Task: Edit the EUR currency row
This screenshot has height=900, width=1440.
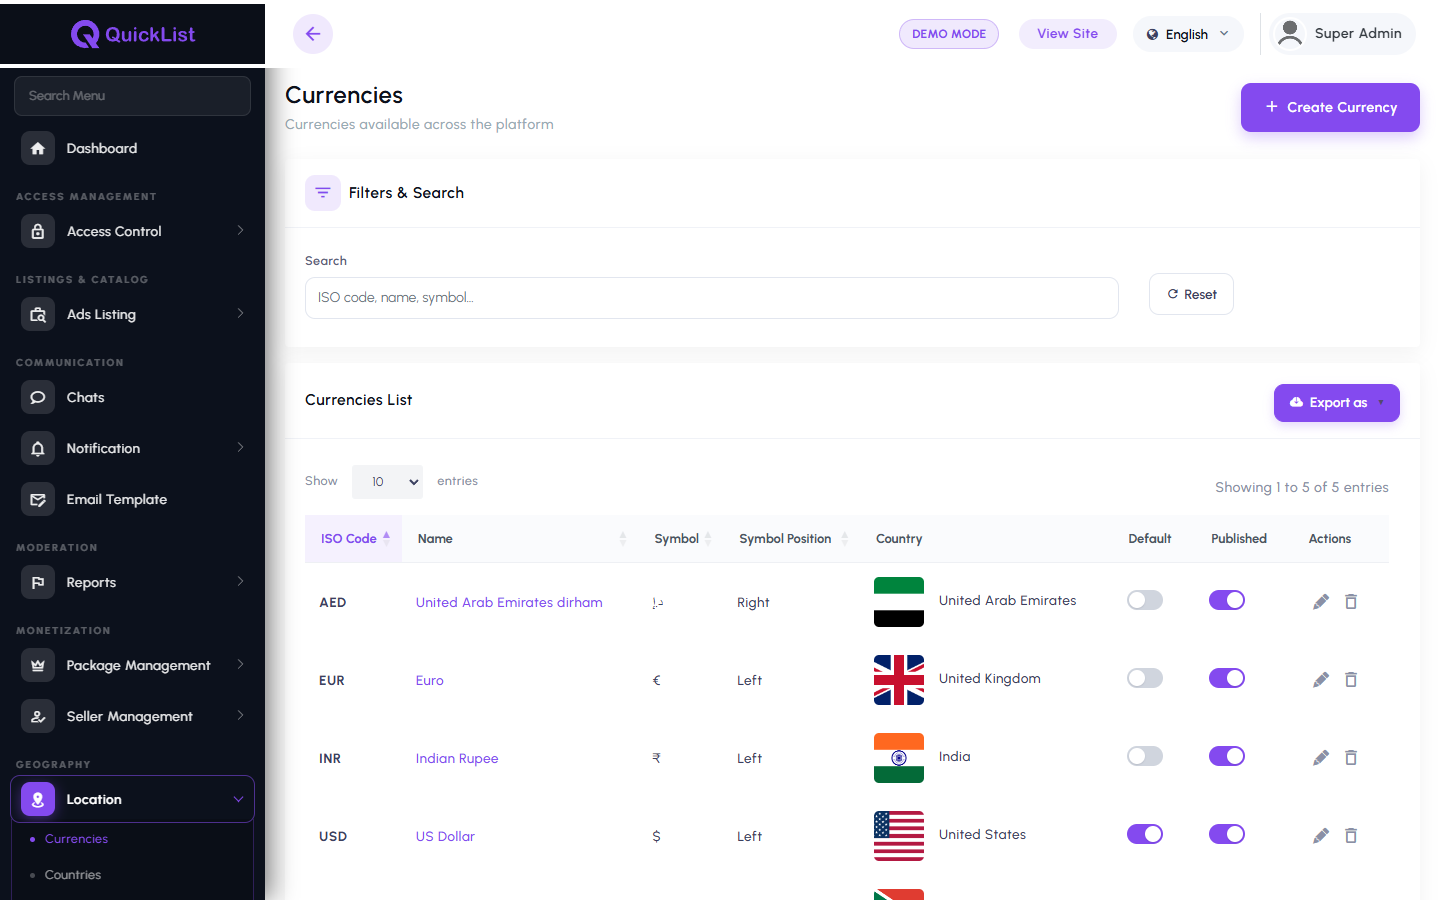Action: [1321, 679]
